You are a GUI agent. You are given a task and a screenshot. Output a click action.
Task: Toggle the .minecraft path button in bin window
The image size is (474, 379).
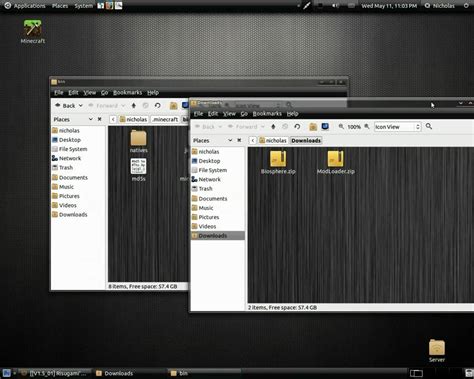pyautogui.click(x=165, y=119)
